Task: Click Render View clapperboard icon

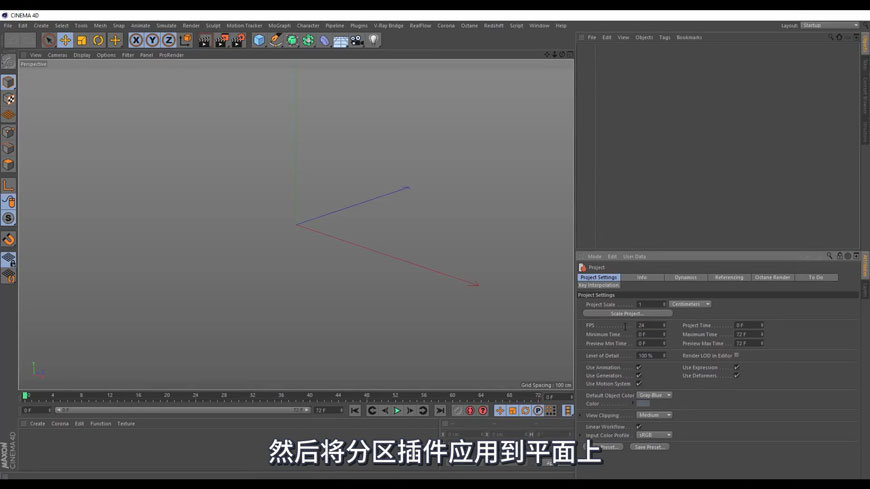Action: [x=204, y=40]
